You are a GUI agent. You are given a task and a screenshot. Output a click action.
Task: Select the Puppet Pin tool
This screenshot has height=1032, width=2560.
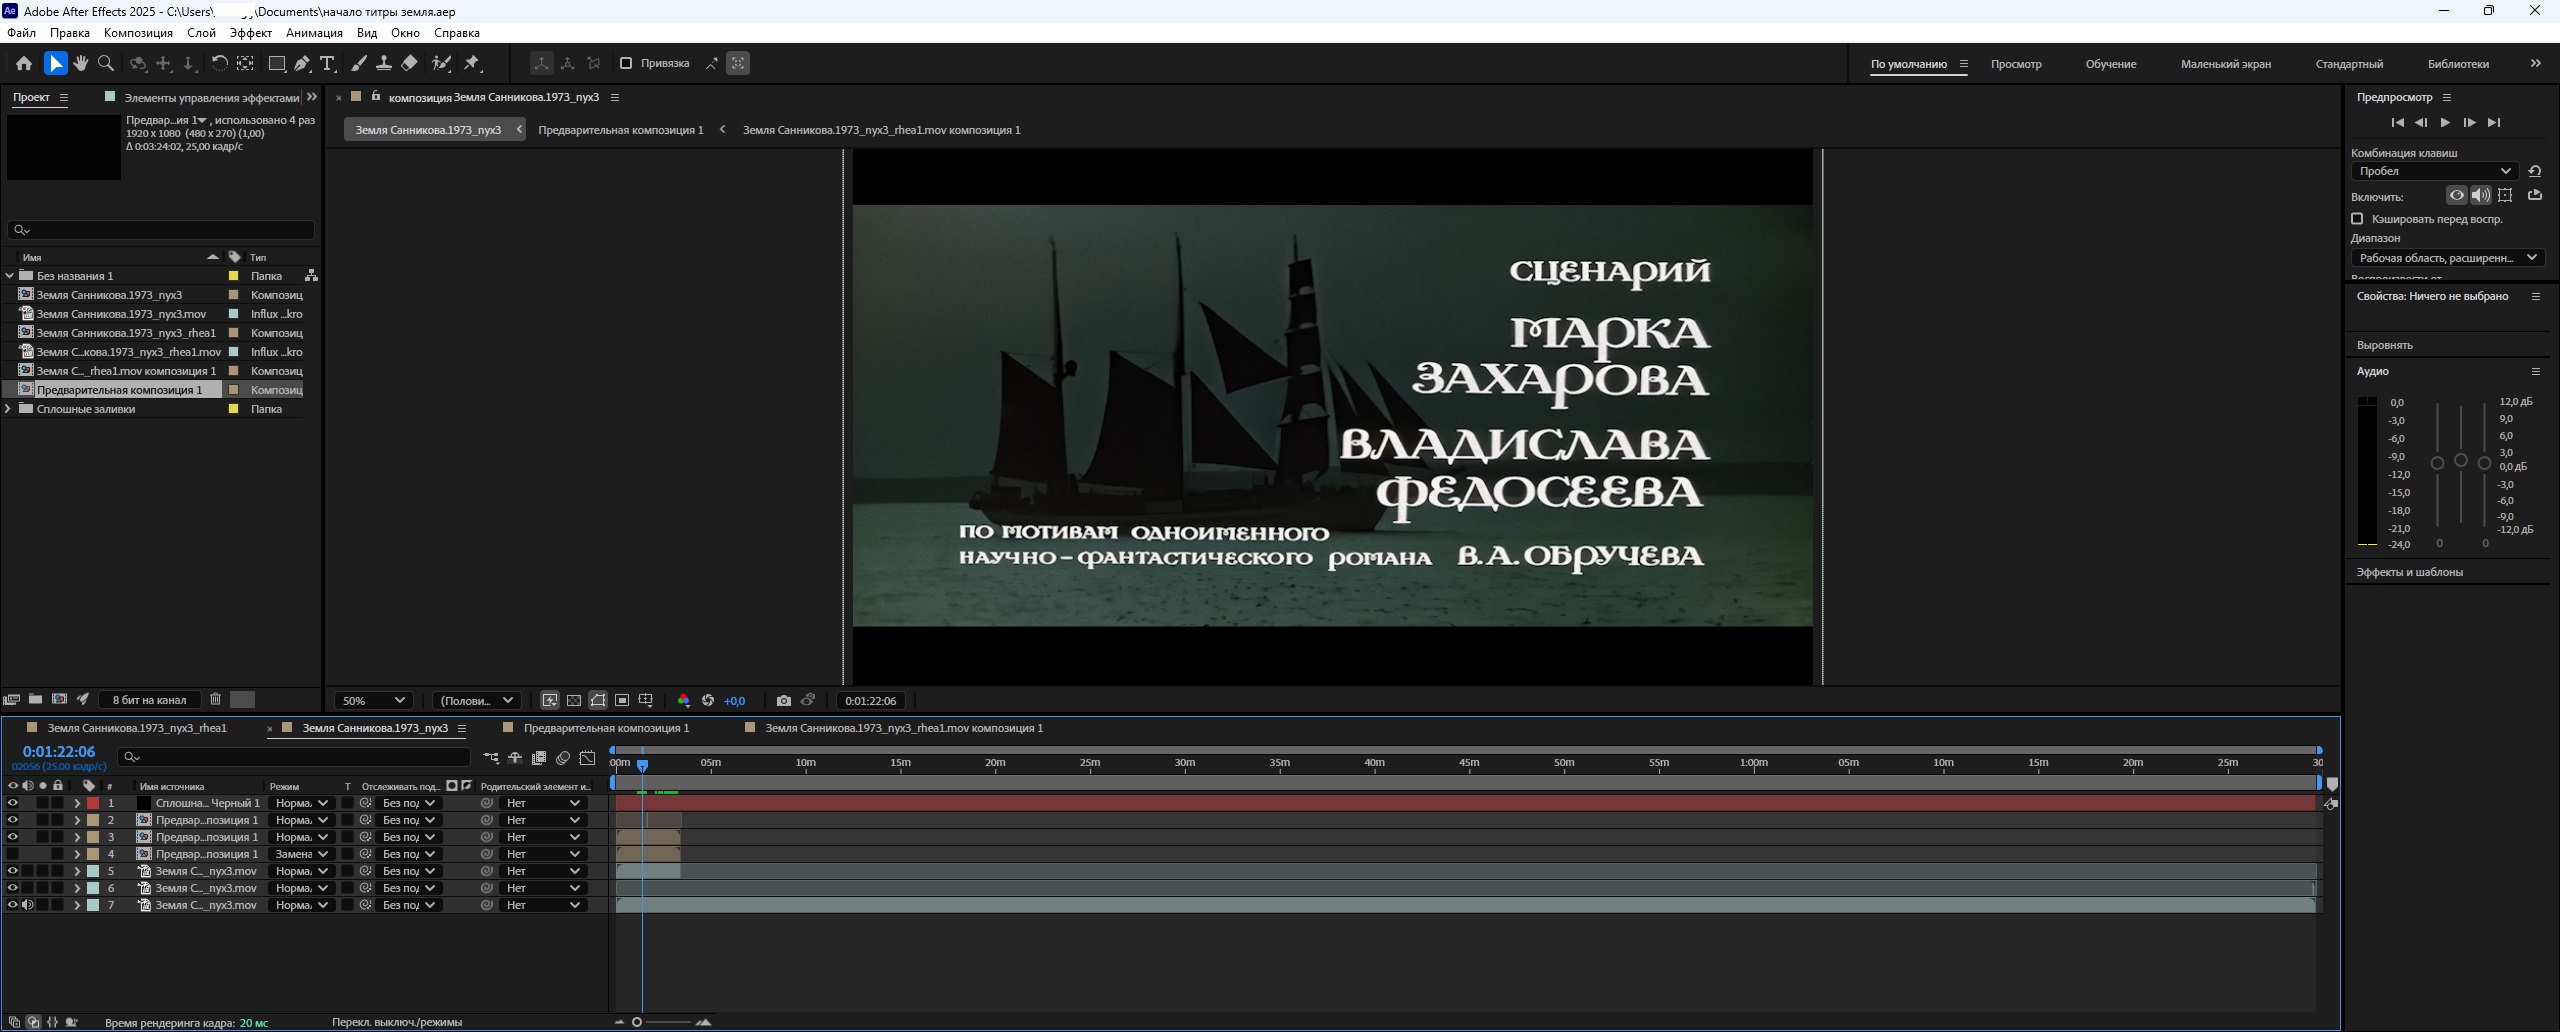pos(473,63)
